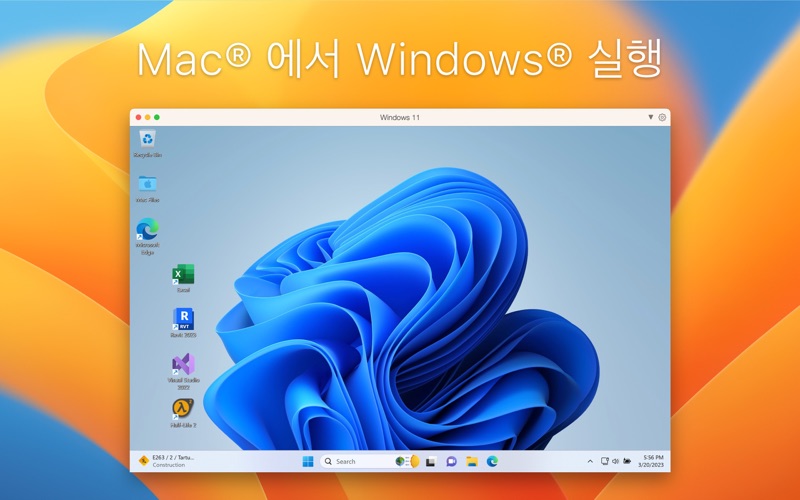This screenshot has height=500, width=800.
Task: Open the Recycle Bin desktop icon
Action: pos(147,143)
